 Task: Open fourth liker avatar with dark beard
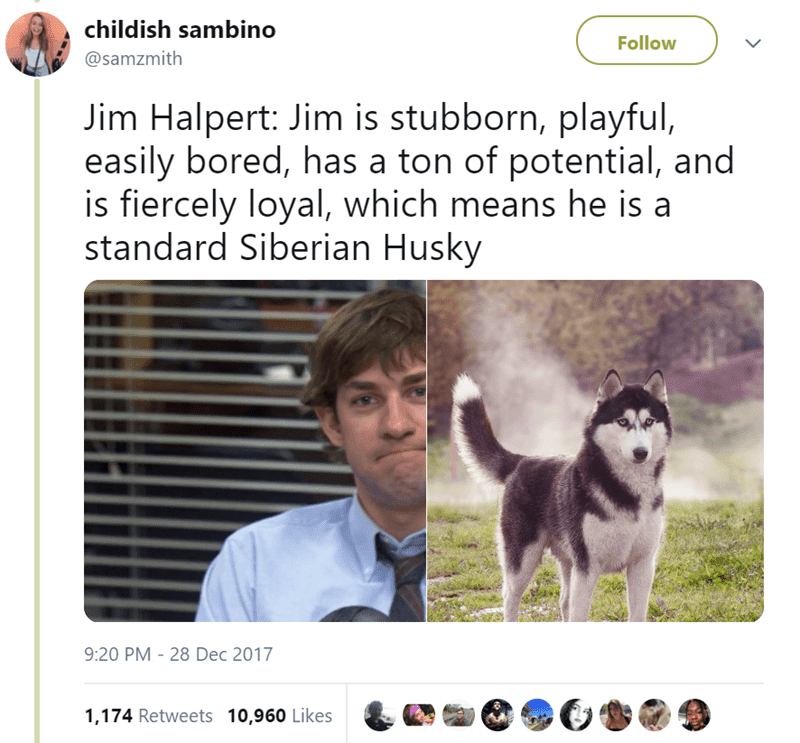(497, 715)
